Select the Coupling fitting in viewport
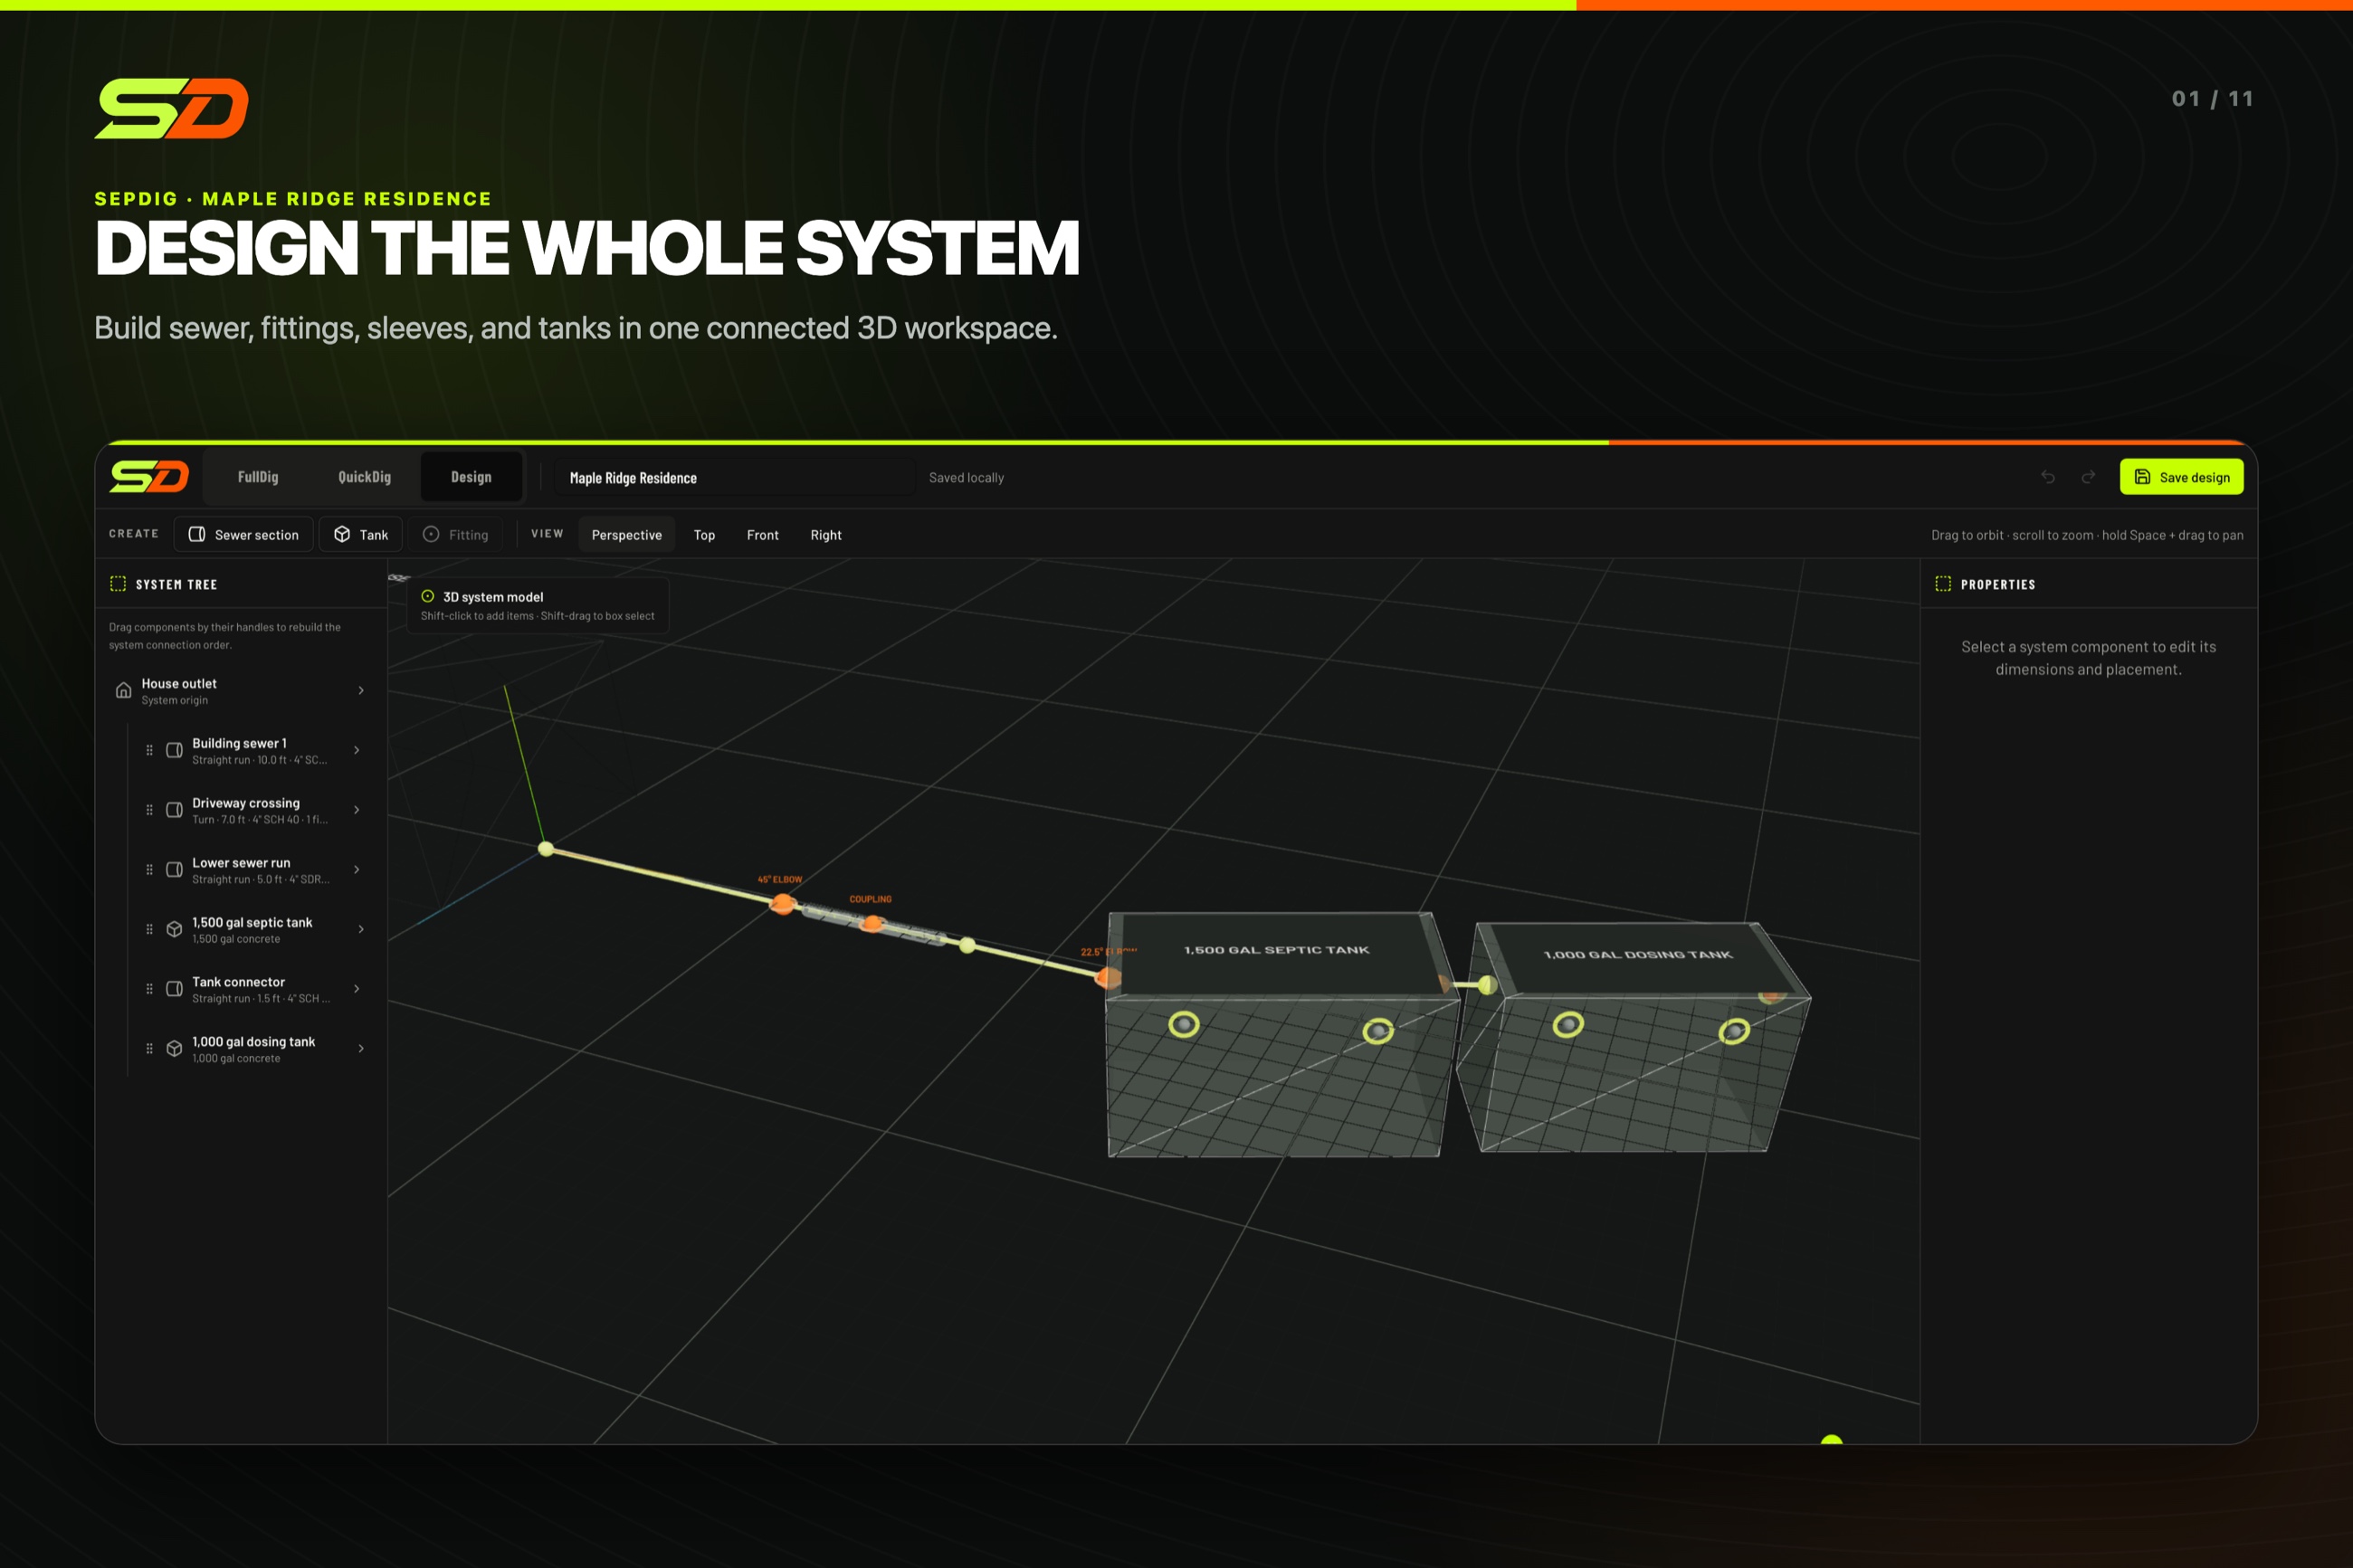The width and height of the screenshot is (2353, 1568). coord(872,923)
